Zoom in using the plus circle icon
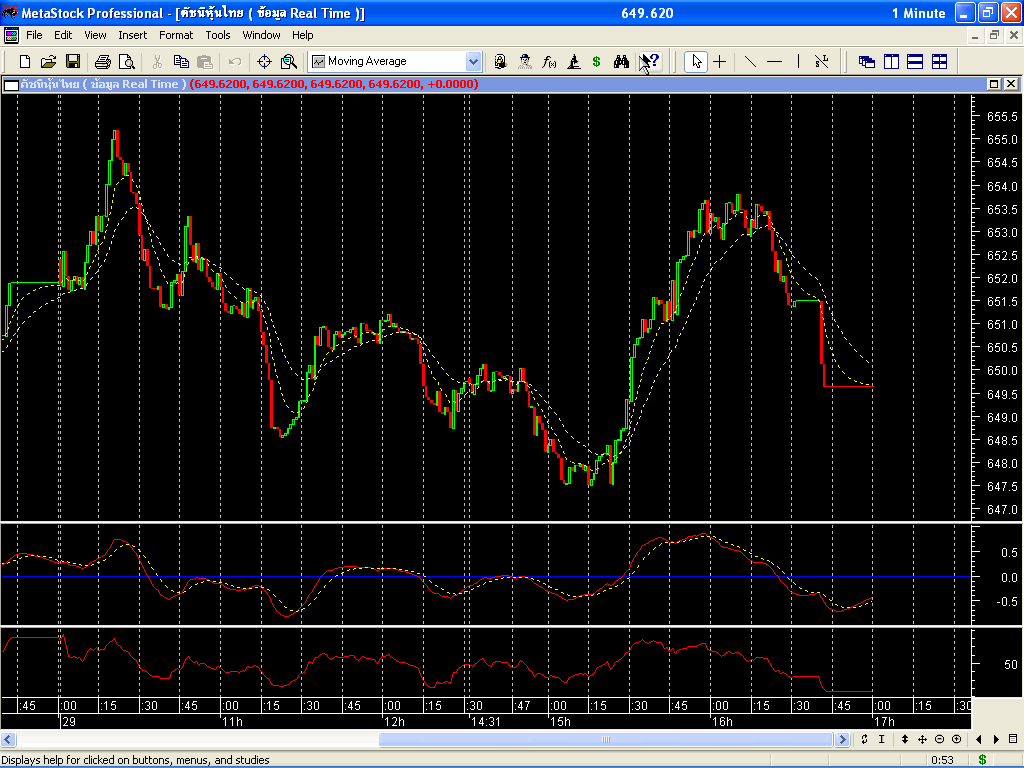 click(x=956, y=739)
